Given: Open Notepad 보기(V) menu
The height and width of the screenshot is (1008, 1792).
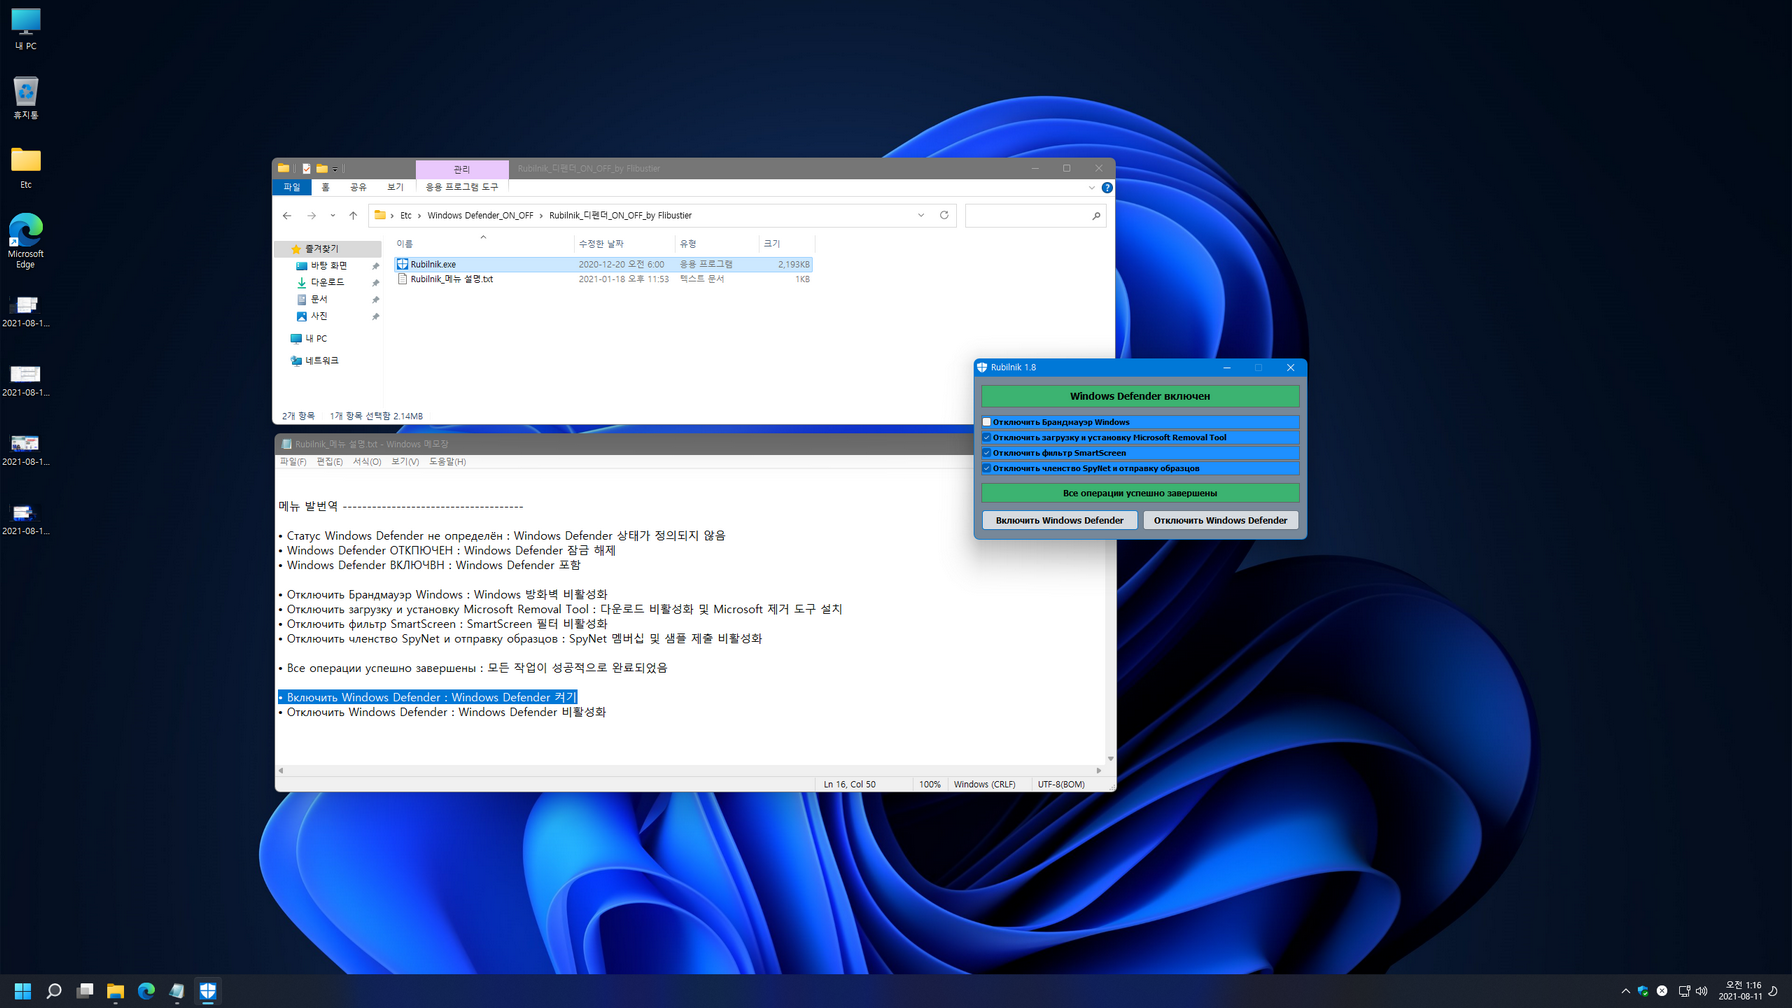Looking at the screenshot, I should pyautogui.click(x=405, y=461).
